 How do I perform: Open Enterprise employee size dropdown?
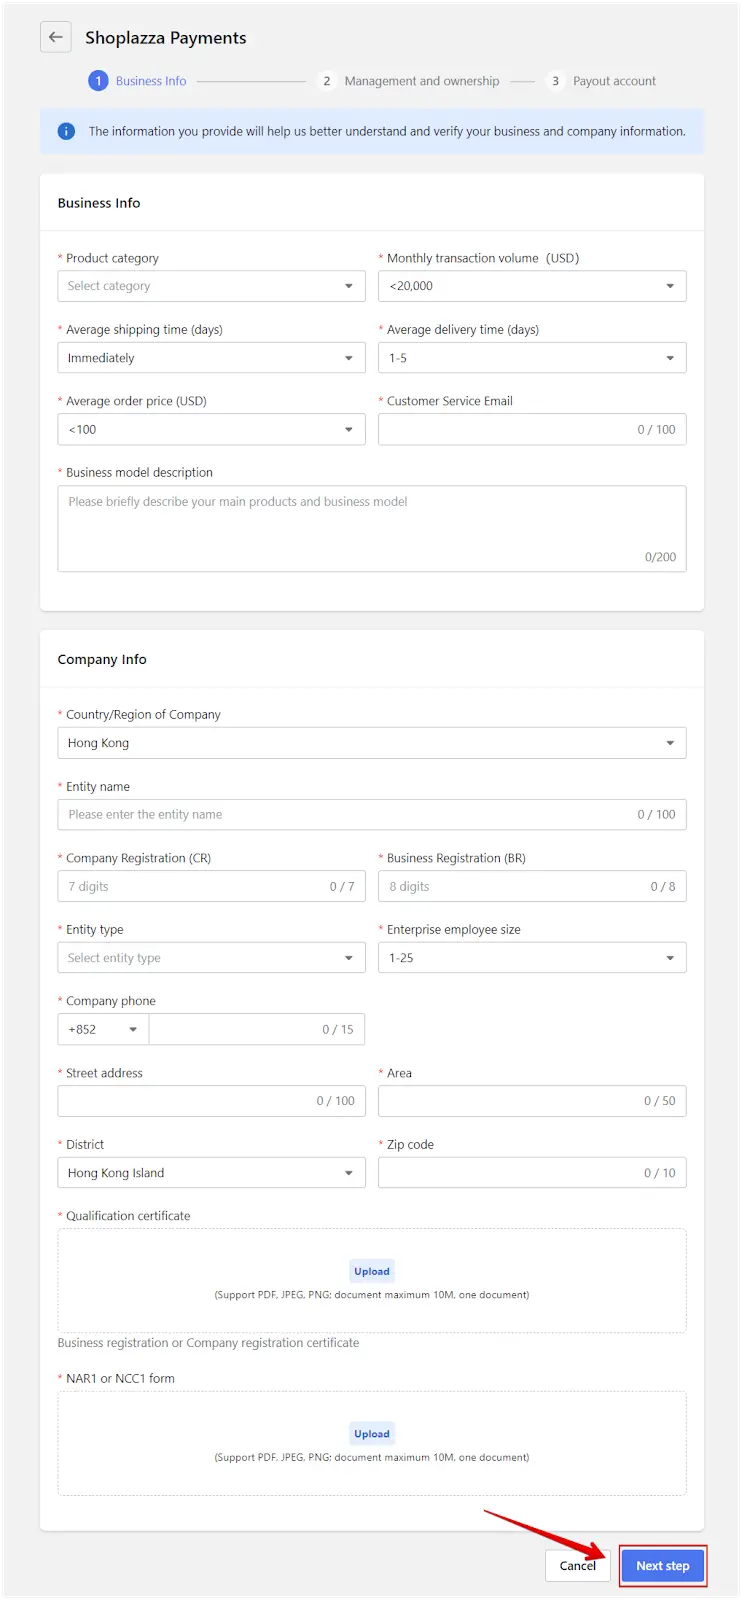point(532,958)
